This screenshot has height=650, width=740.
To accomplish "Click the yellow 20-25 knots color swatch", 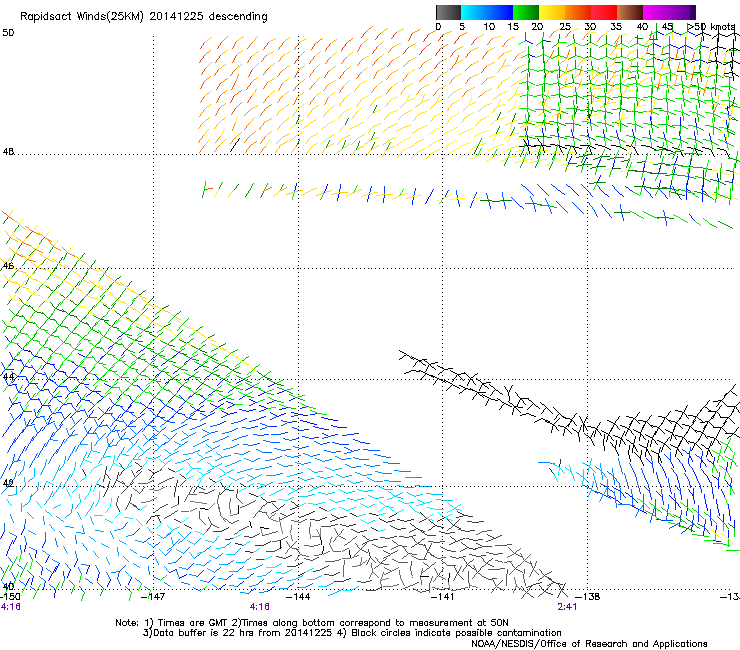I will [552, 12].
